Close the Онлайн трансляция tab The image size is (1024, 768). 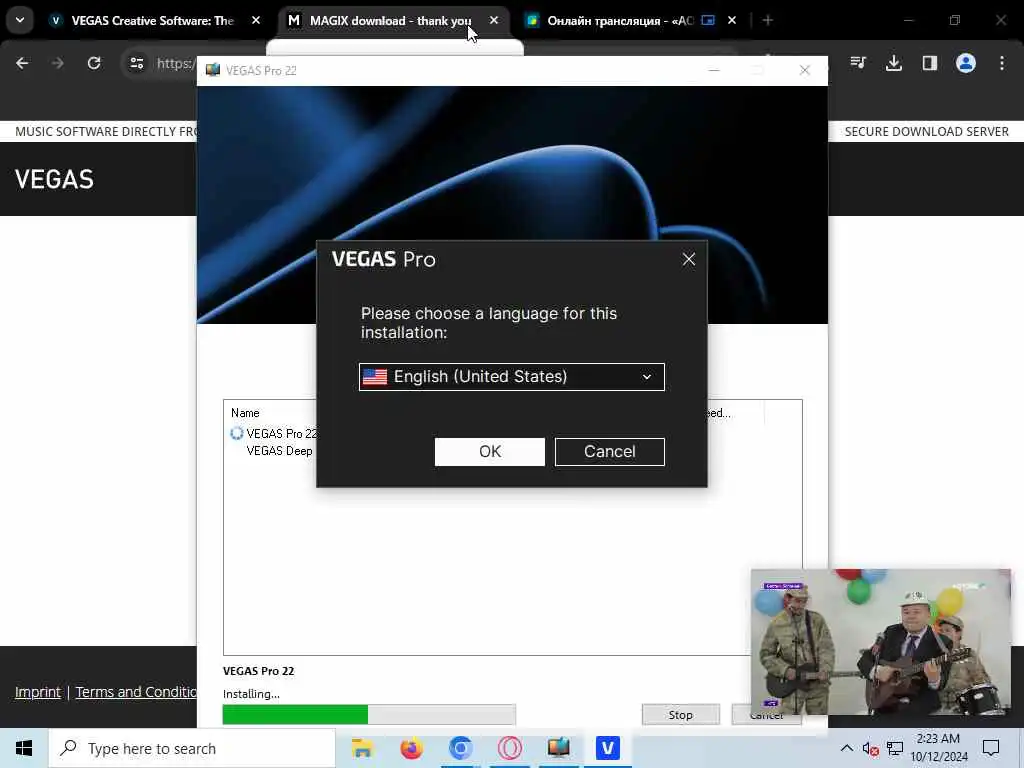point(732,21)
